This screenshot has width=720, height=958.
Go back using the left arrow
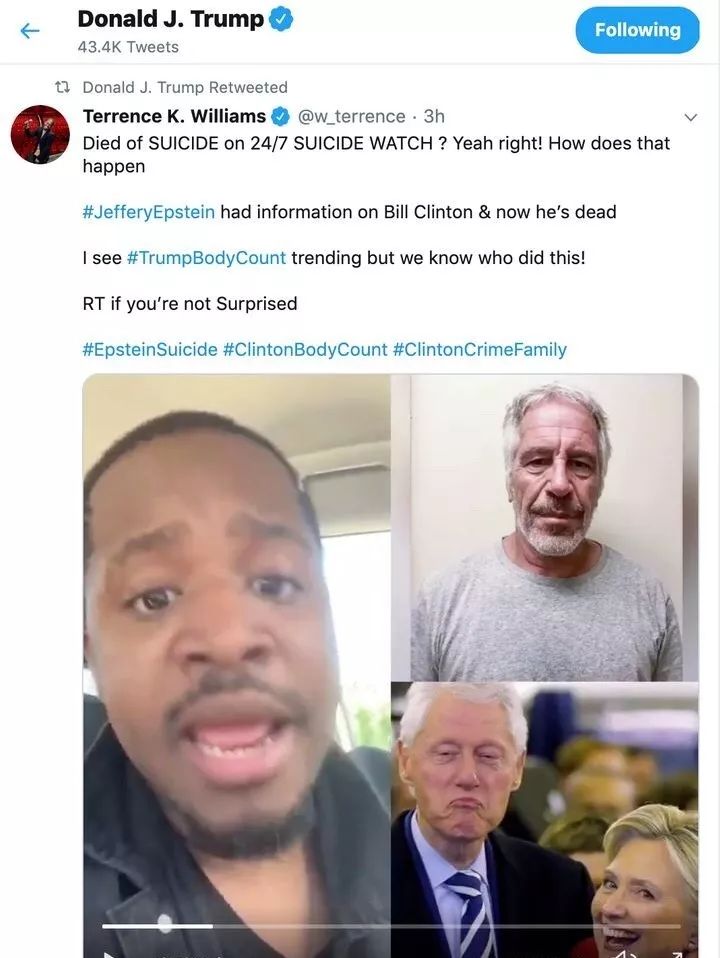pos(29,30)
